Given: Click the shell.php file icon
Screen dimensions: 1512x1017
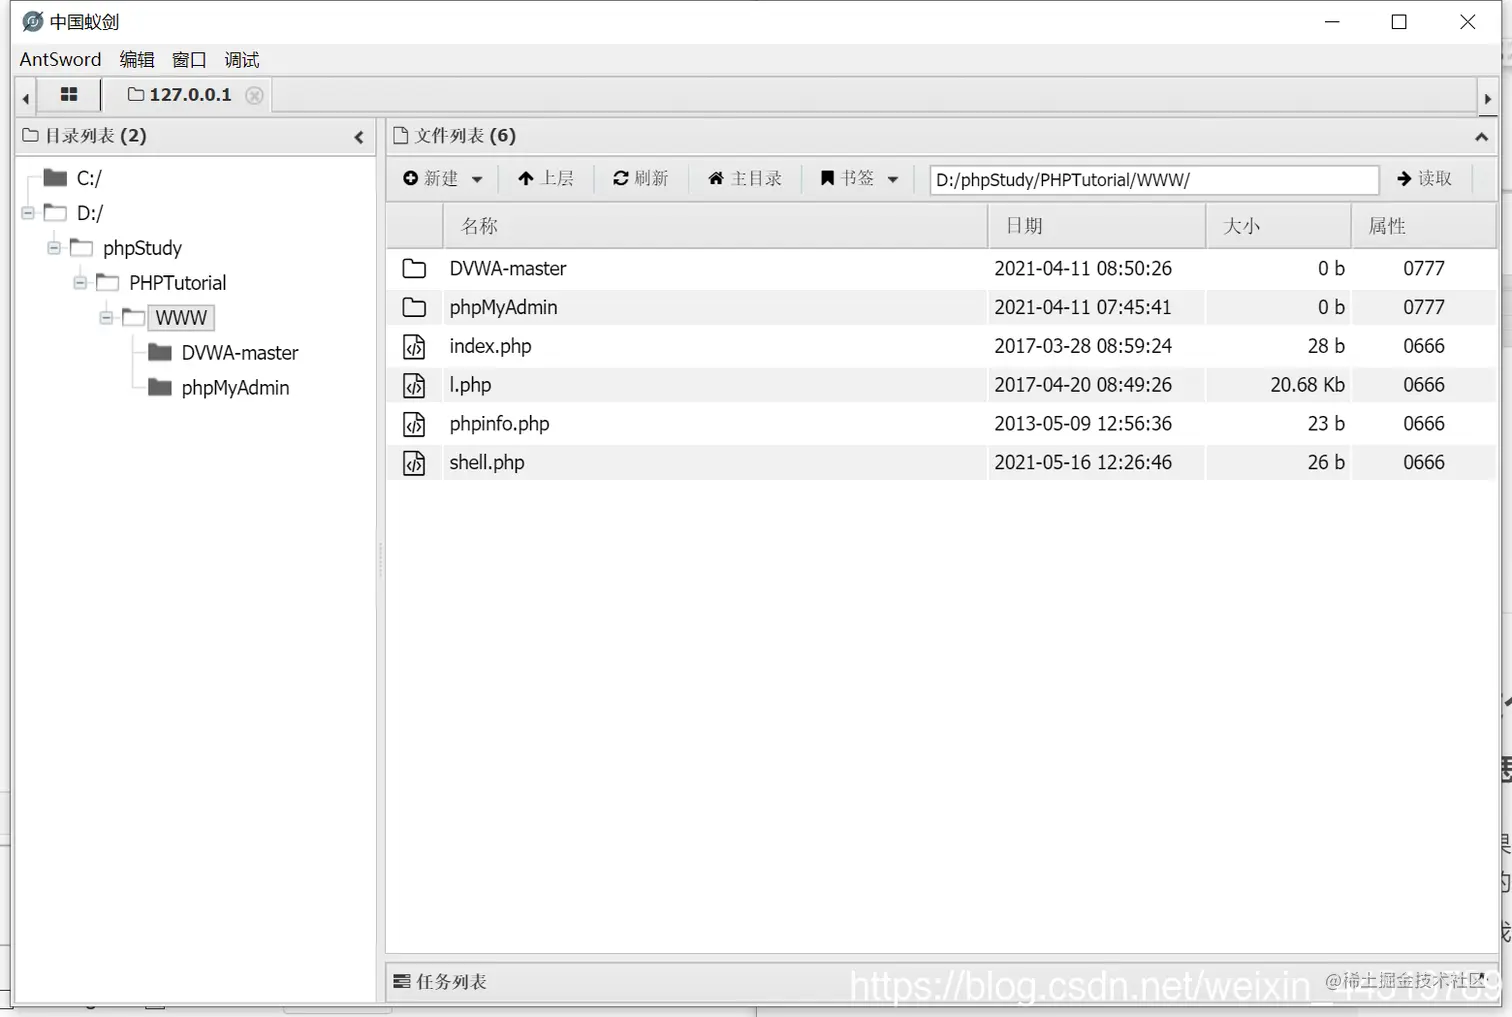Looking at the screenshot, I should coord(414,463).
